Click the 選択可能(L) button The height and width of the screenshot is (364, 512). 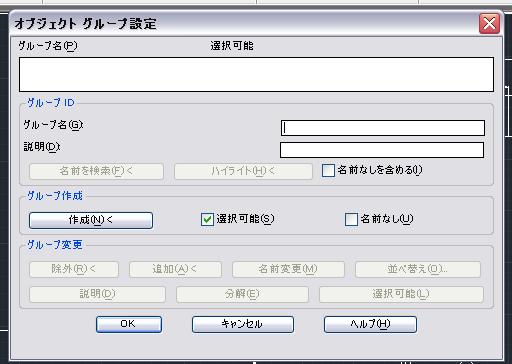pos(401,294)
